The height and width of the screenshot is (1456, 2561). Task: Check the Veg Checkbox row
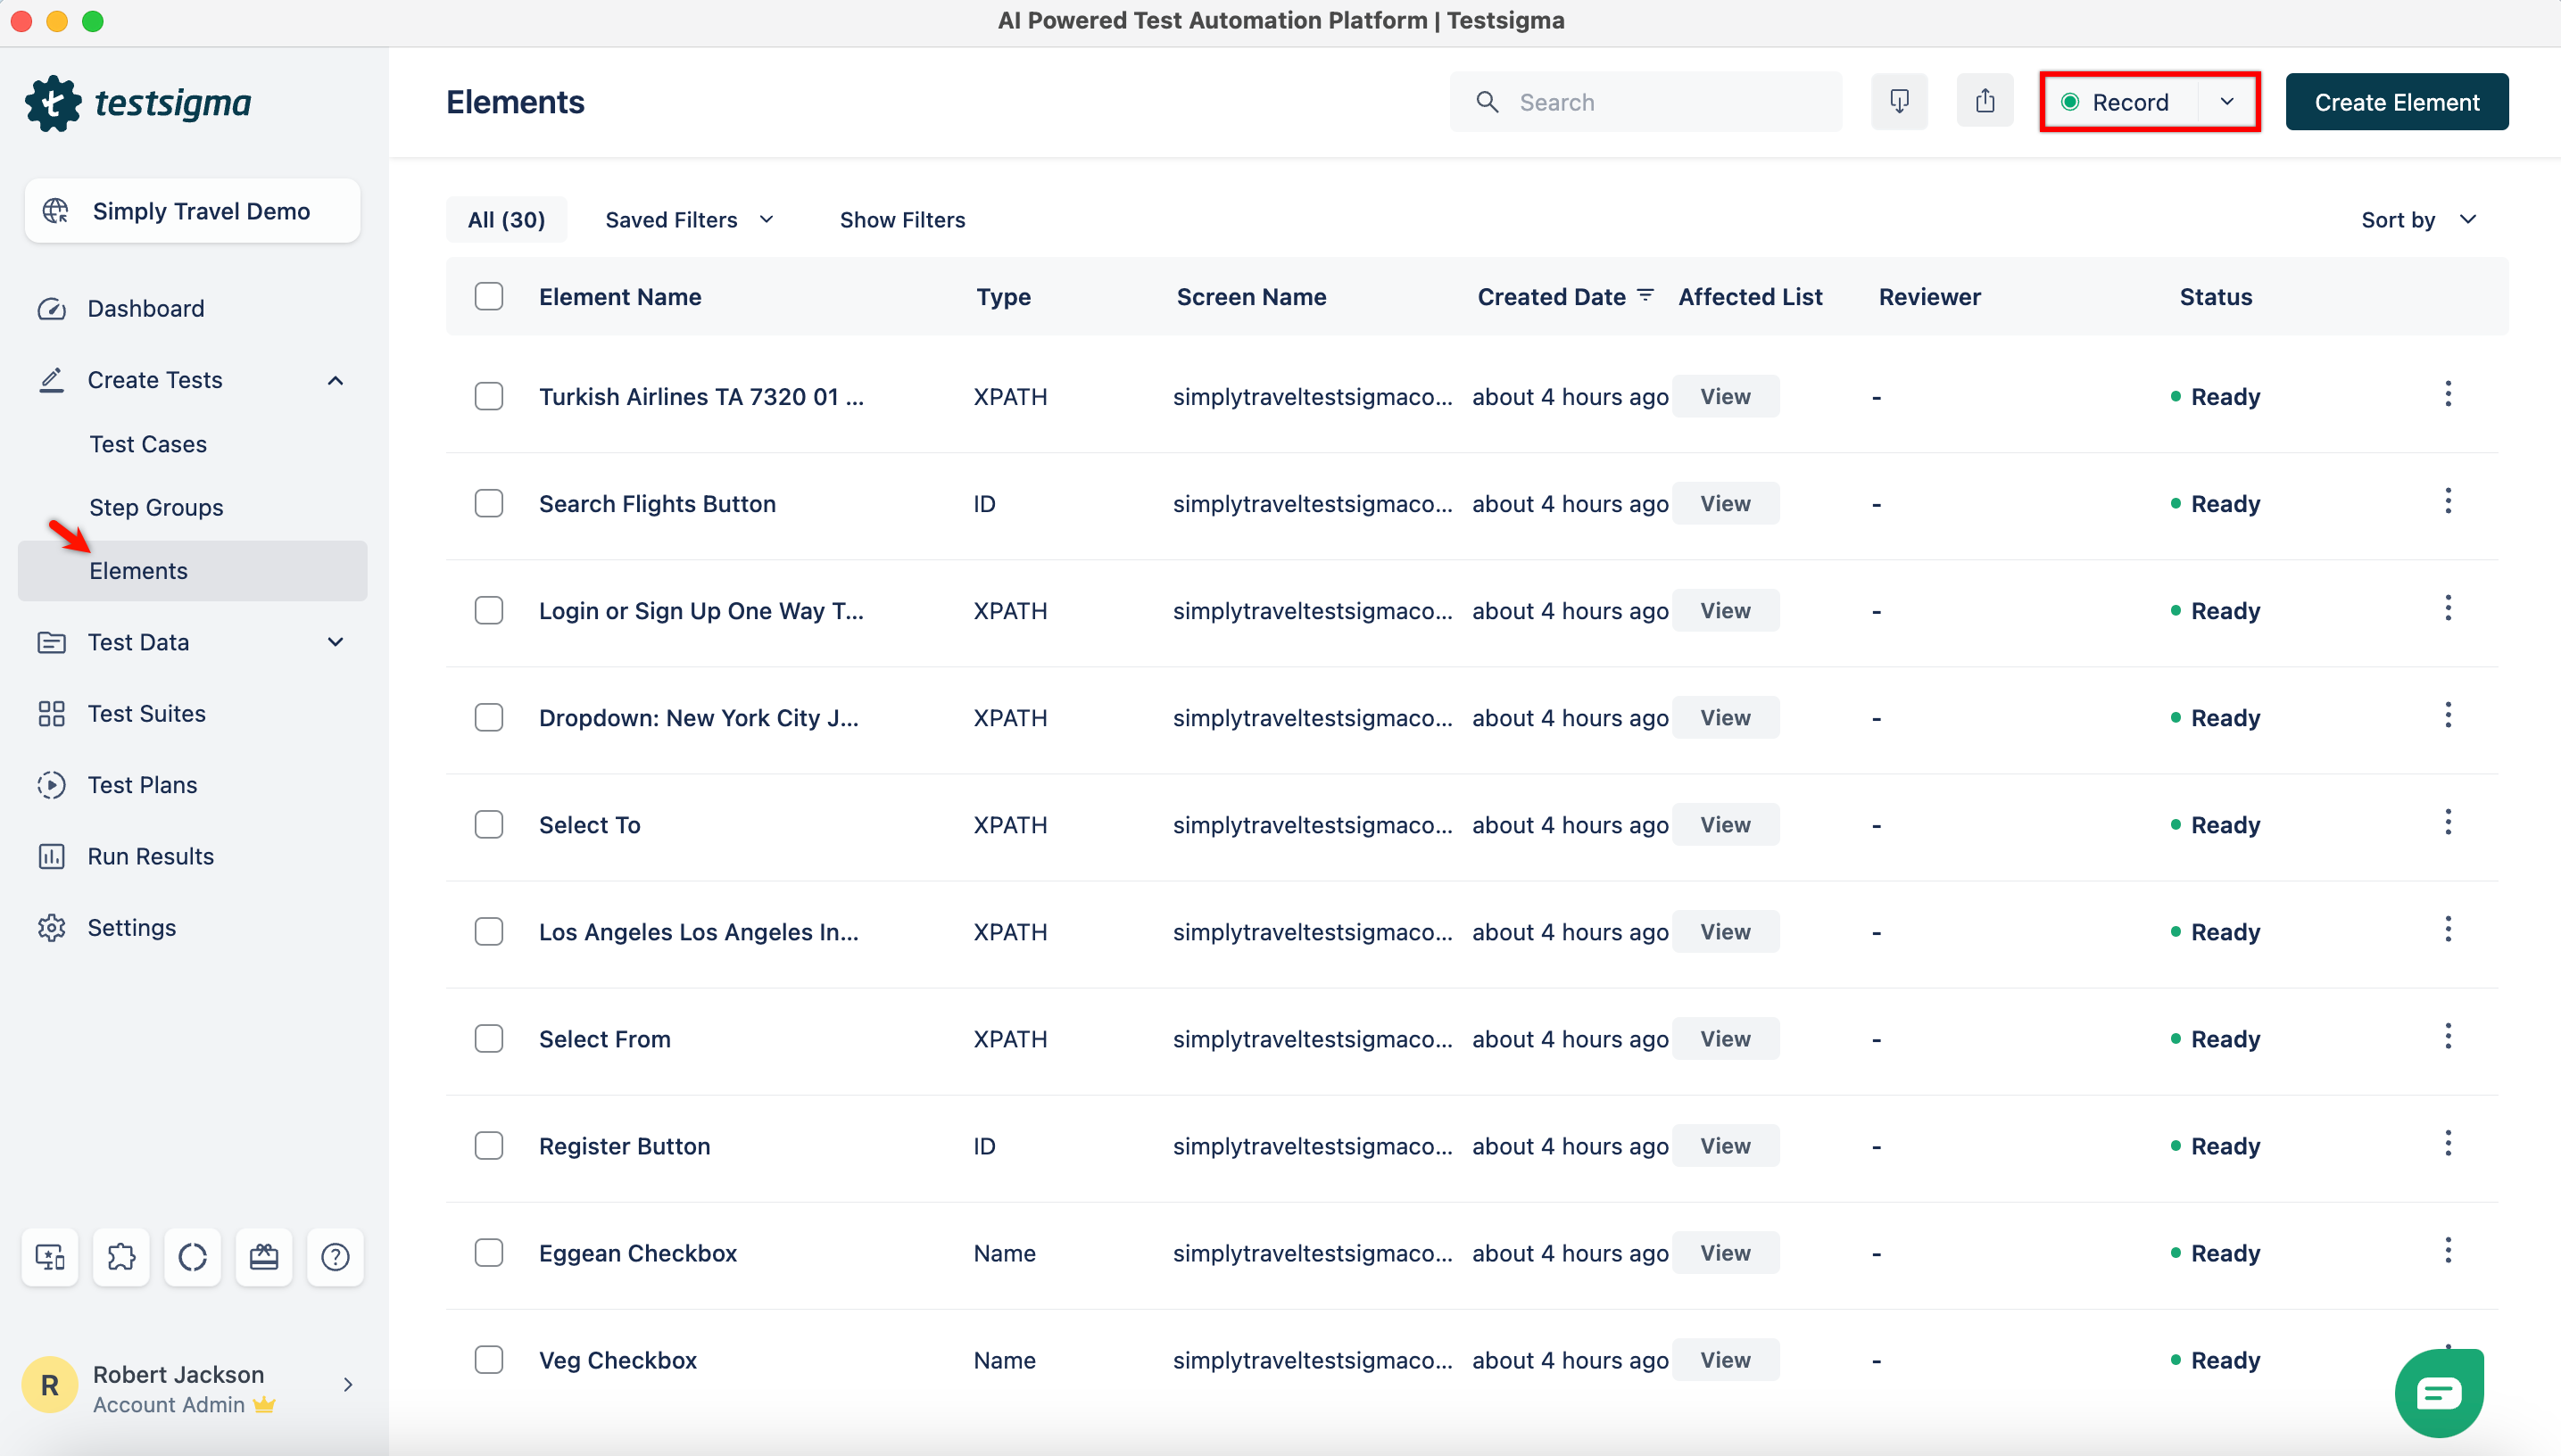point(489,1360)
